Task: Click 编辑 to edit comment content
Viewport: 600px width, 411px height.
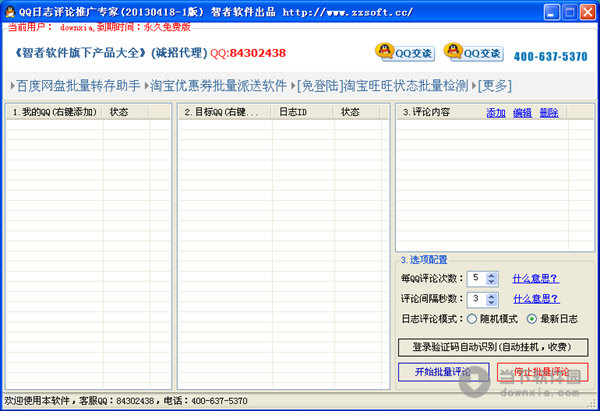Action: click(x=522, y=113)
